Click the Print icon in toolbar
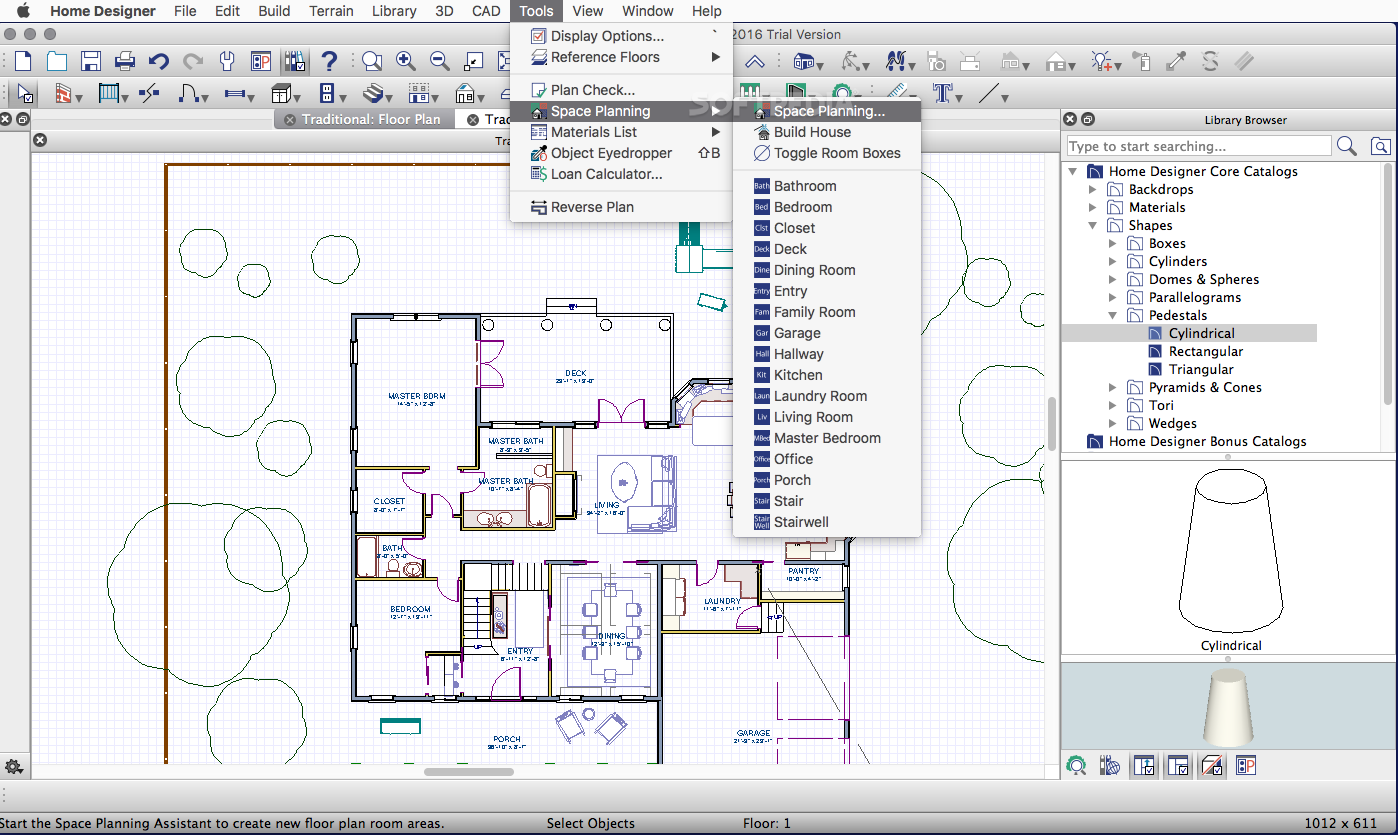 coord(125,61)
